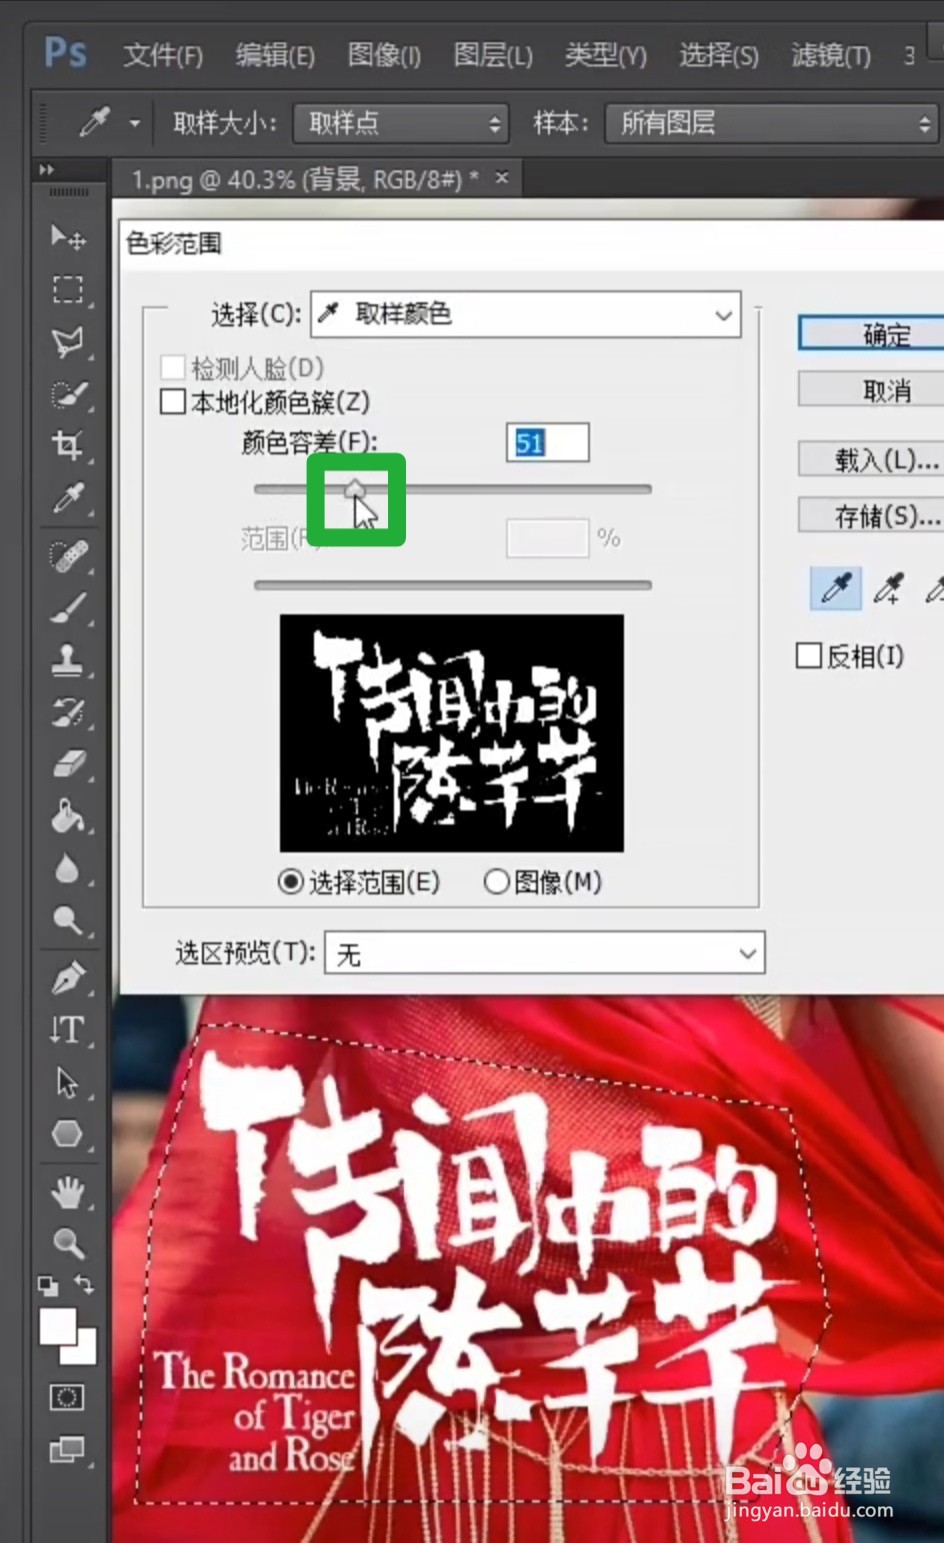Click the 颜色容差 value field showing 51

point(548,443)
